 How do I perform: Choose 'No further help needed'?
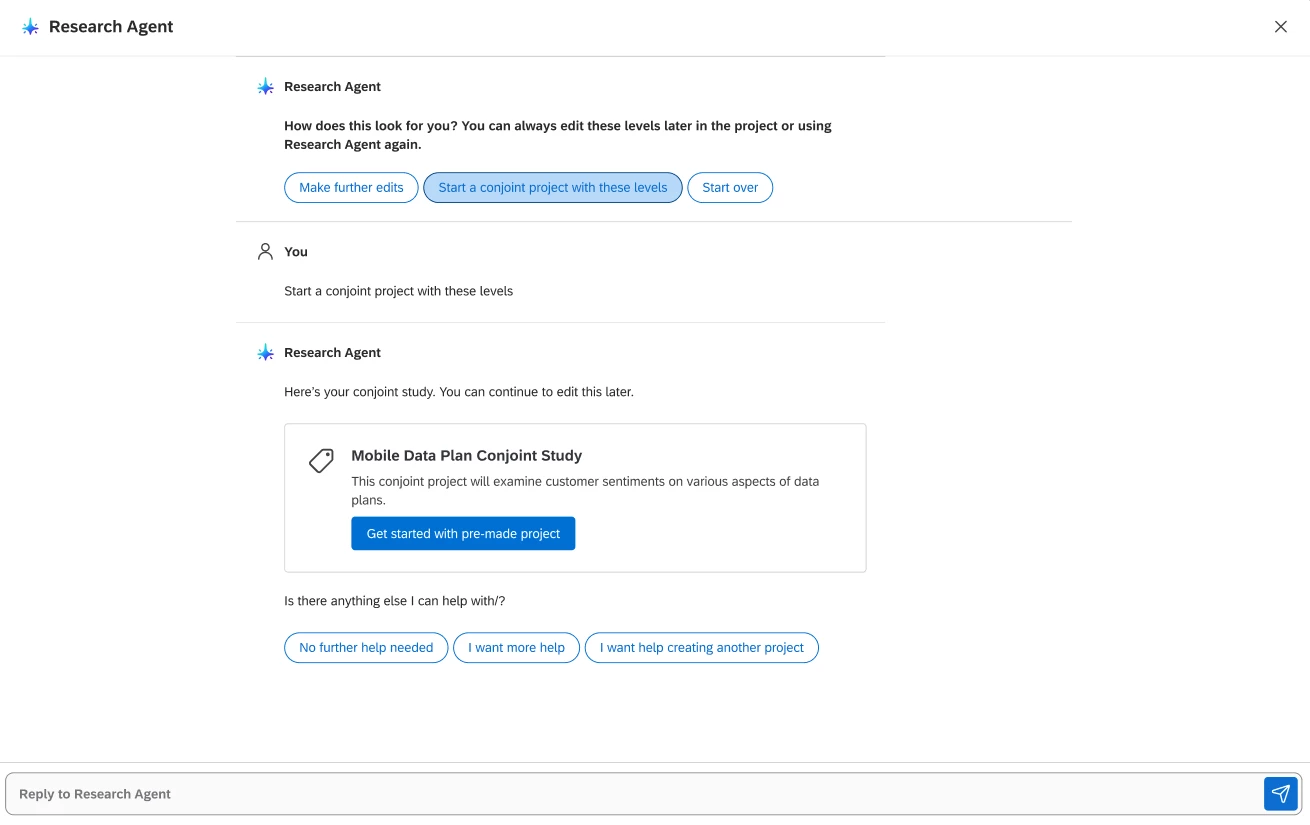click(366, 648)
